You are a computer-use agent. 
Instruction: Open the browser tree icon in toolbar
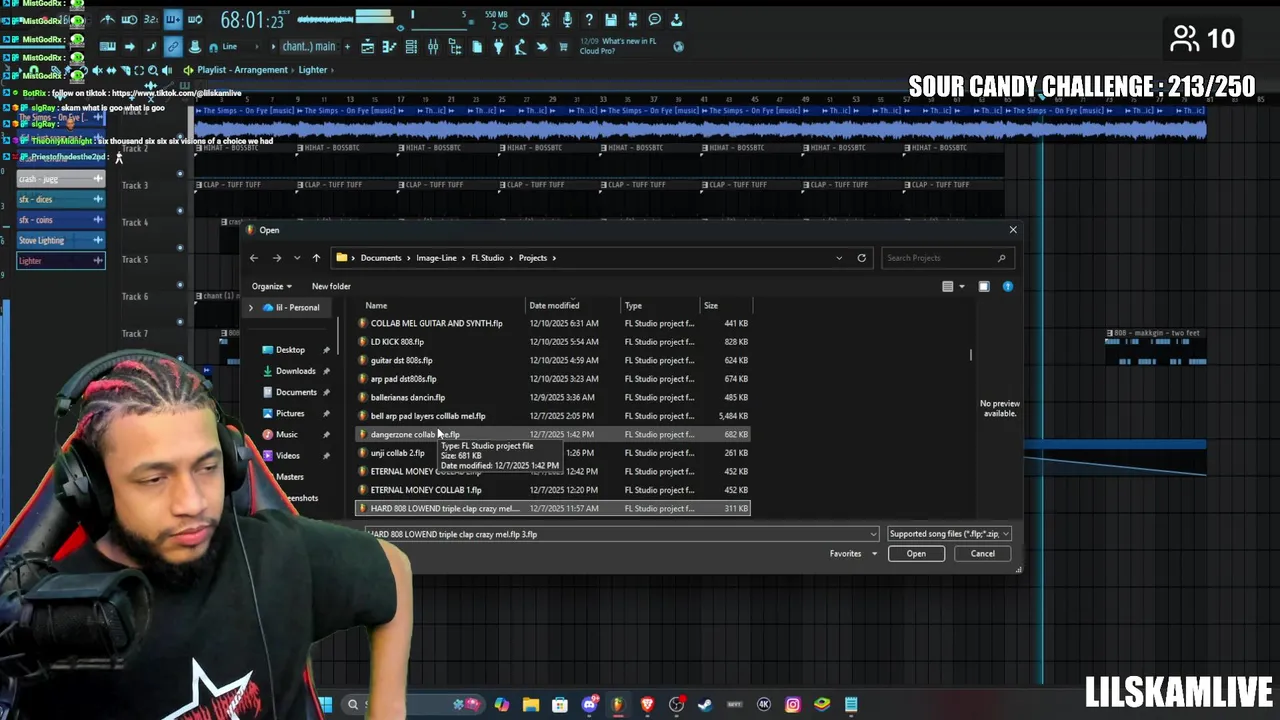455,47
